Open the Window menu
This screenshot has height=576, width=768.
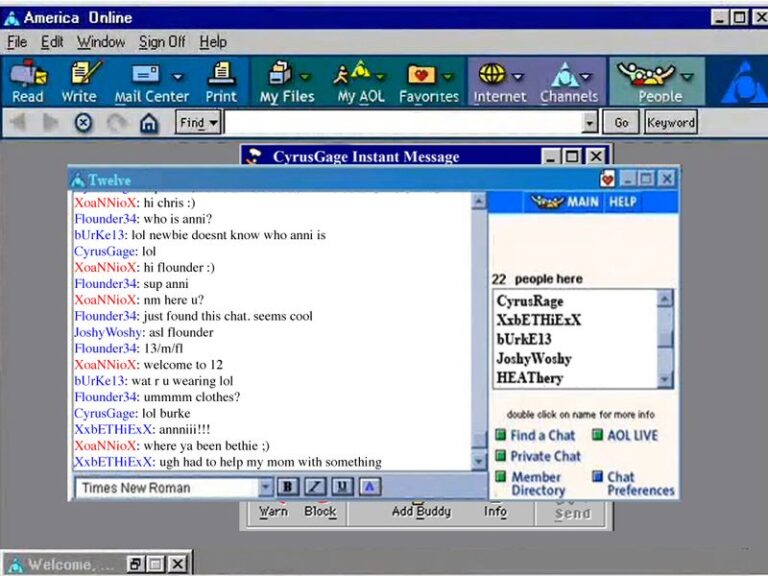tap(101, 42)
